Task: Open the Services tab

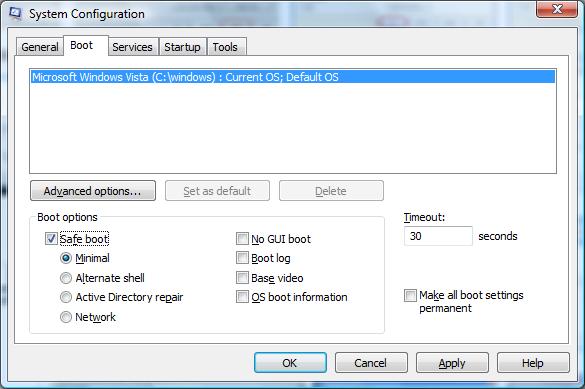Action: click(132, 47)
